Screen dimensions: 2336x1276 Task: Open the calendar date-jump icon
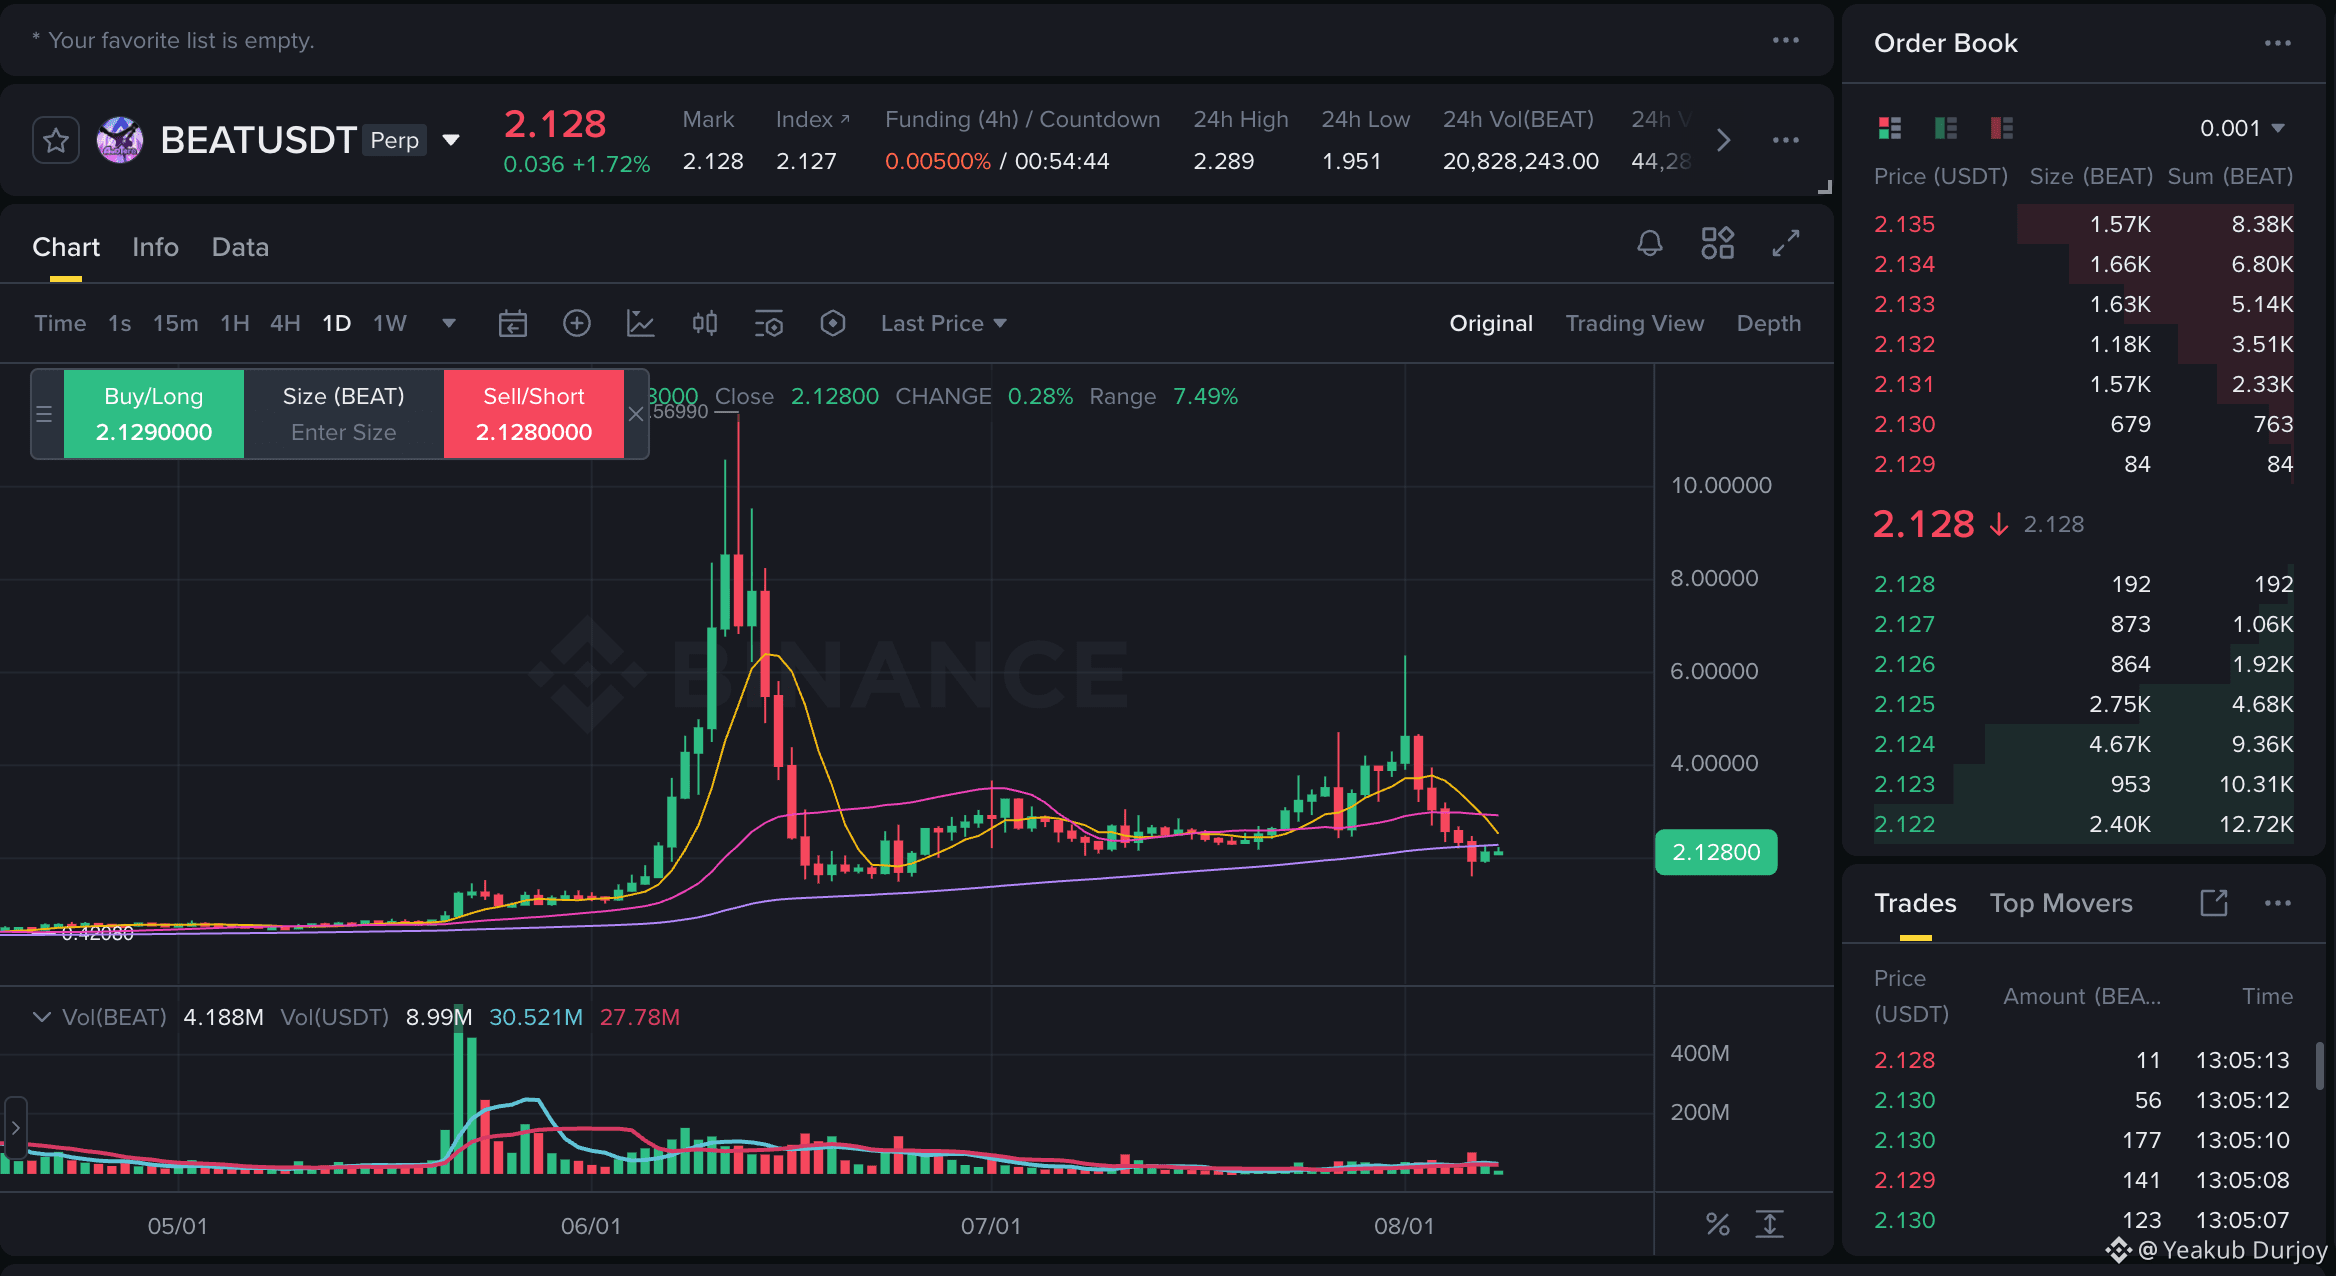point(513,323)
